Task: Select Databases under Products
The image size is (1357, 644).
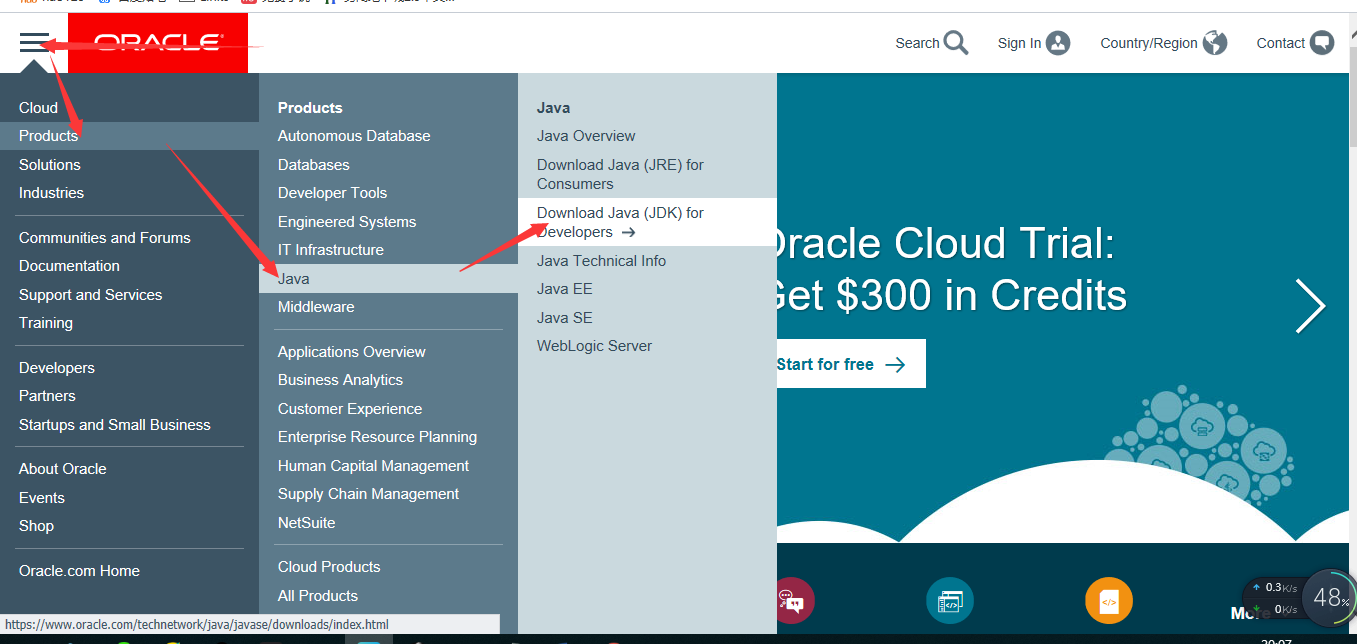Action: pos(314,165)
